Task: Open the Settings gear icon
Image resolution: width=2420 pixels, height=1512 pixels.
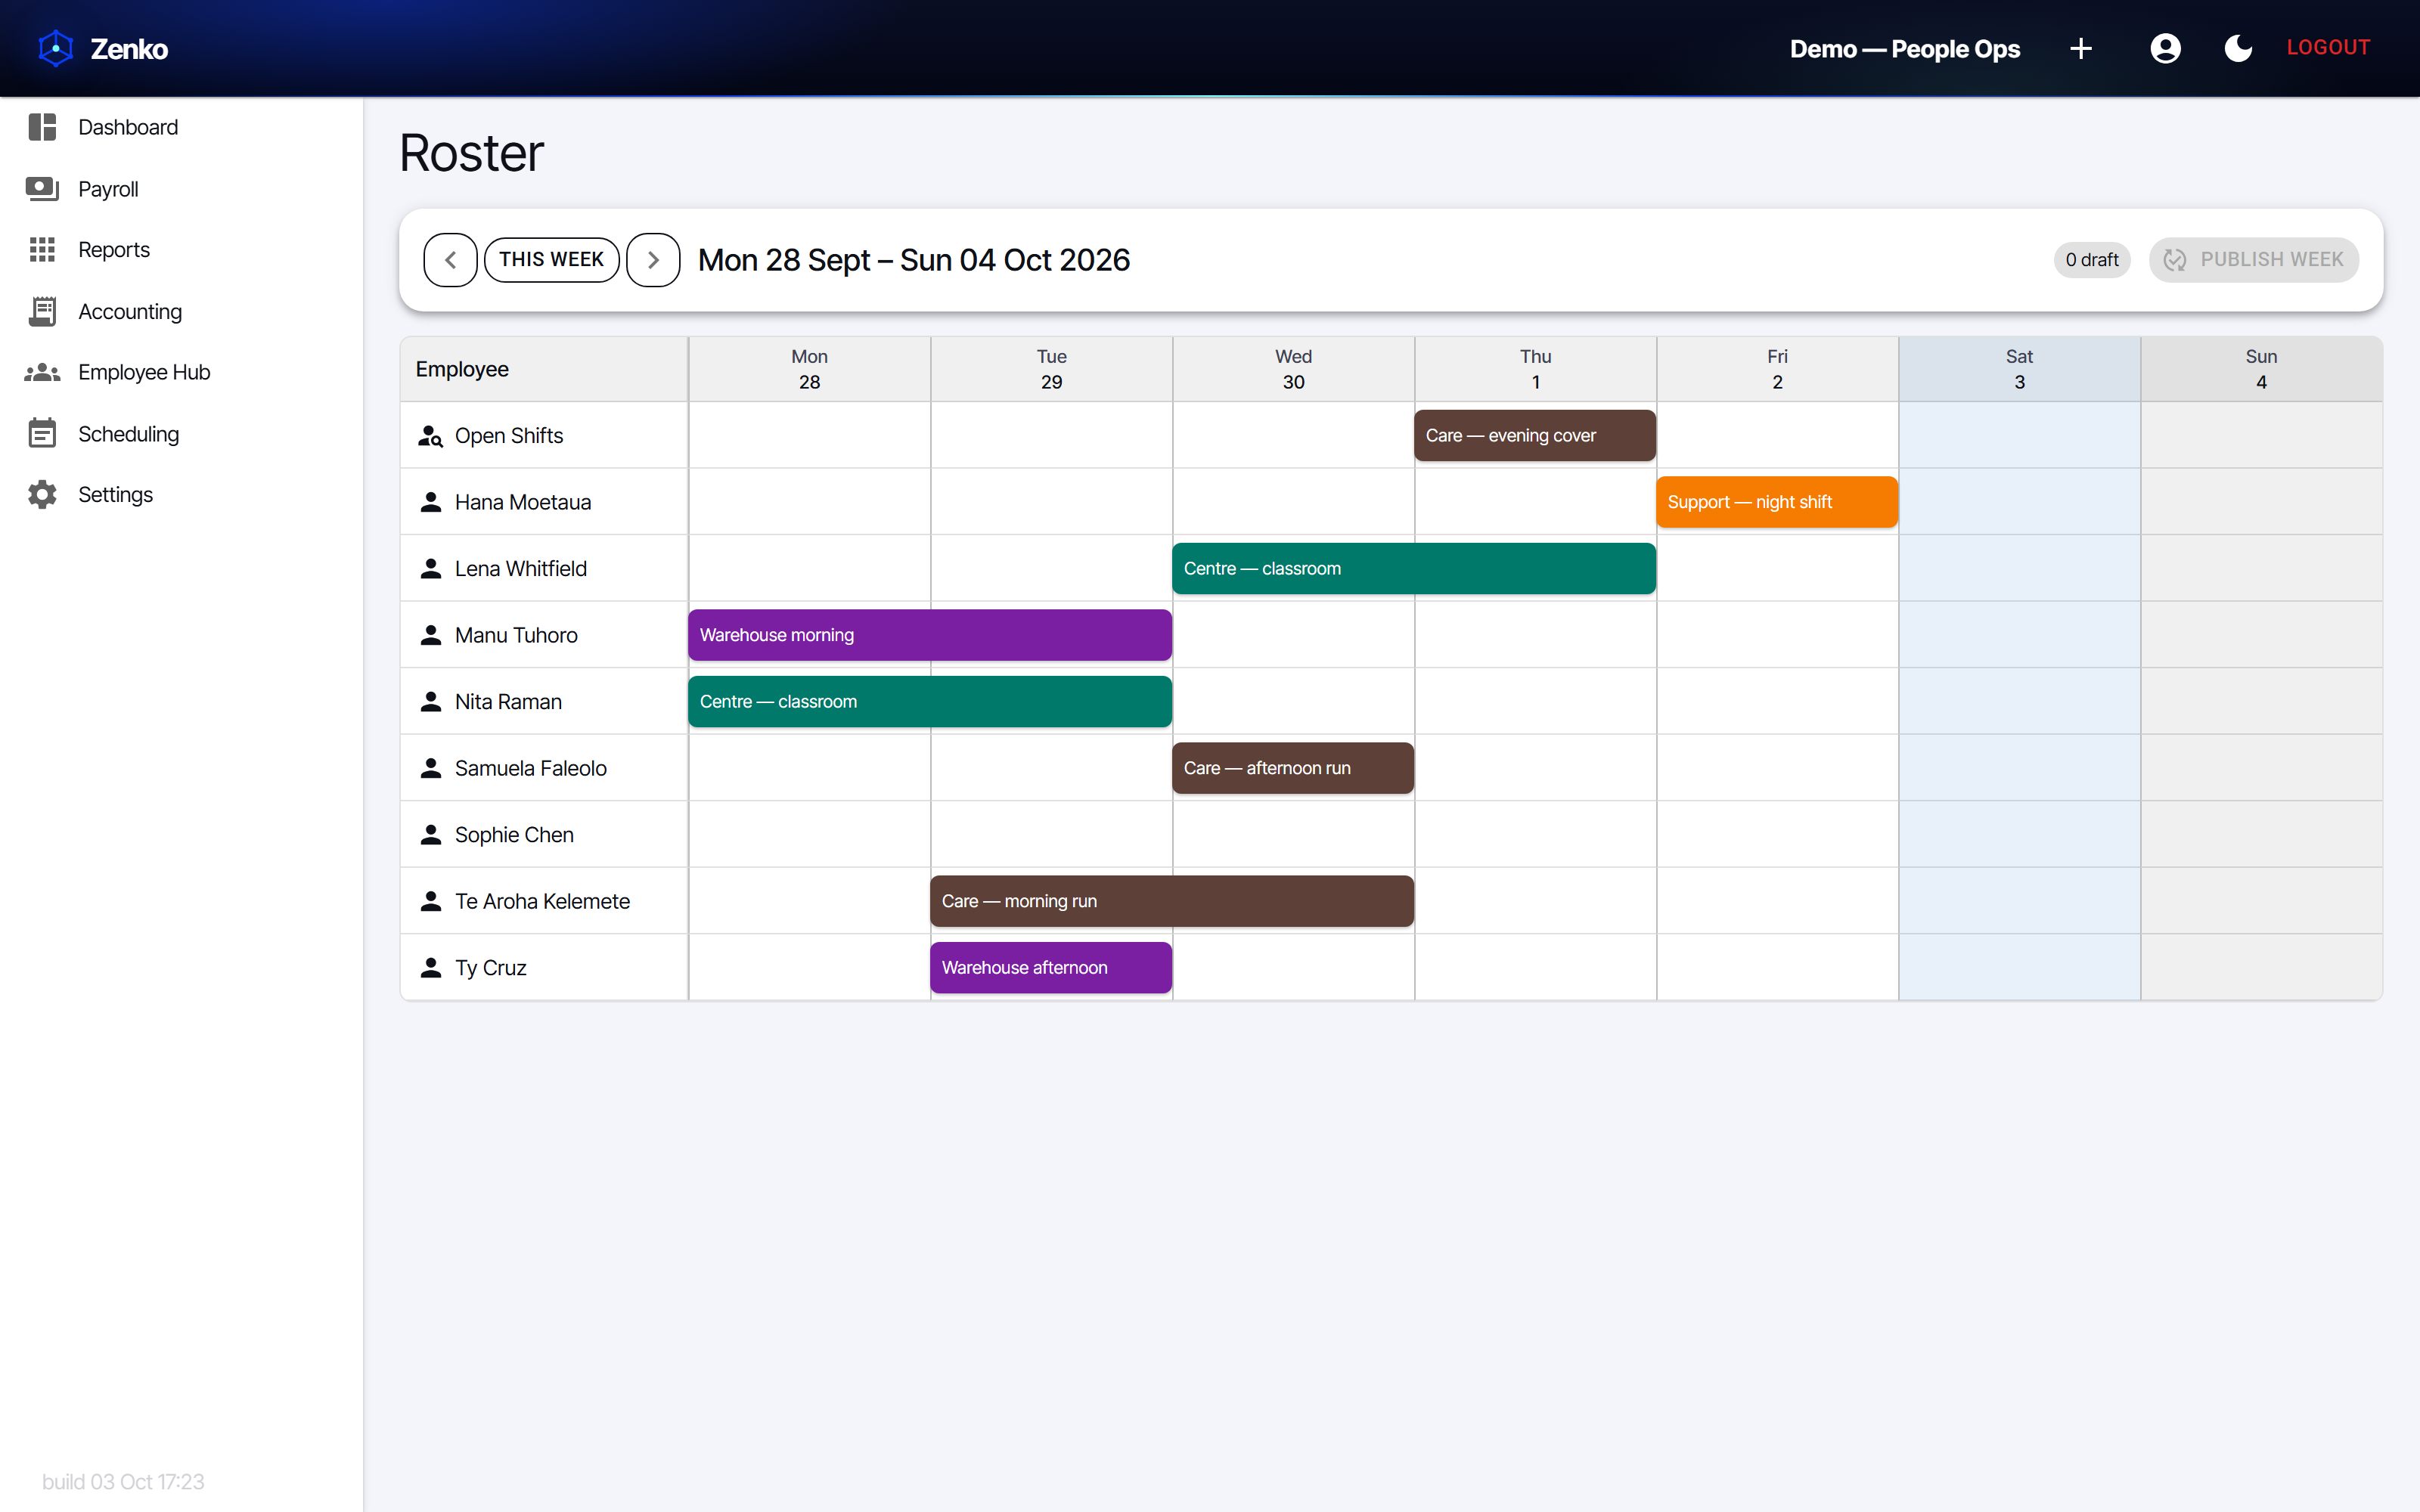Action: (42, 494)
